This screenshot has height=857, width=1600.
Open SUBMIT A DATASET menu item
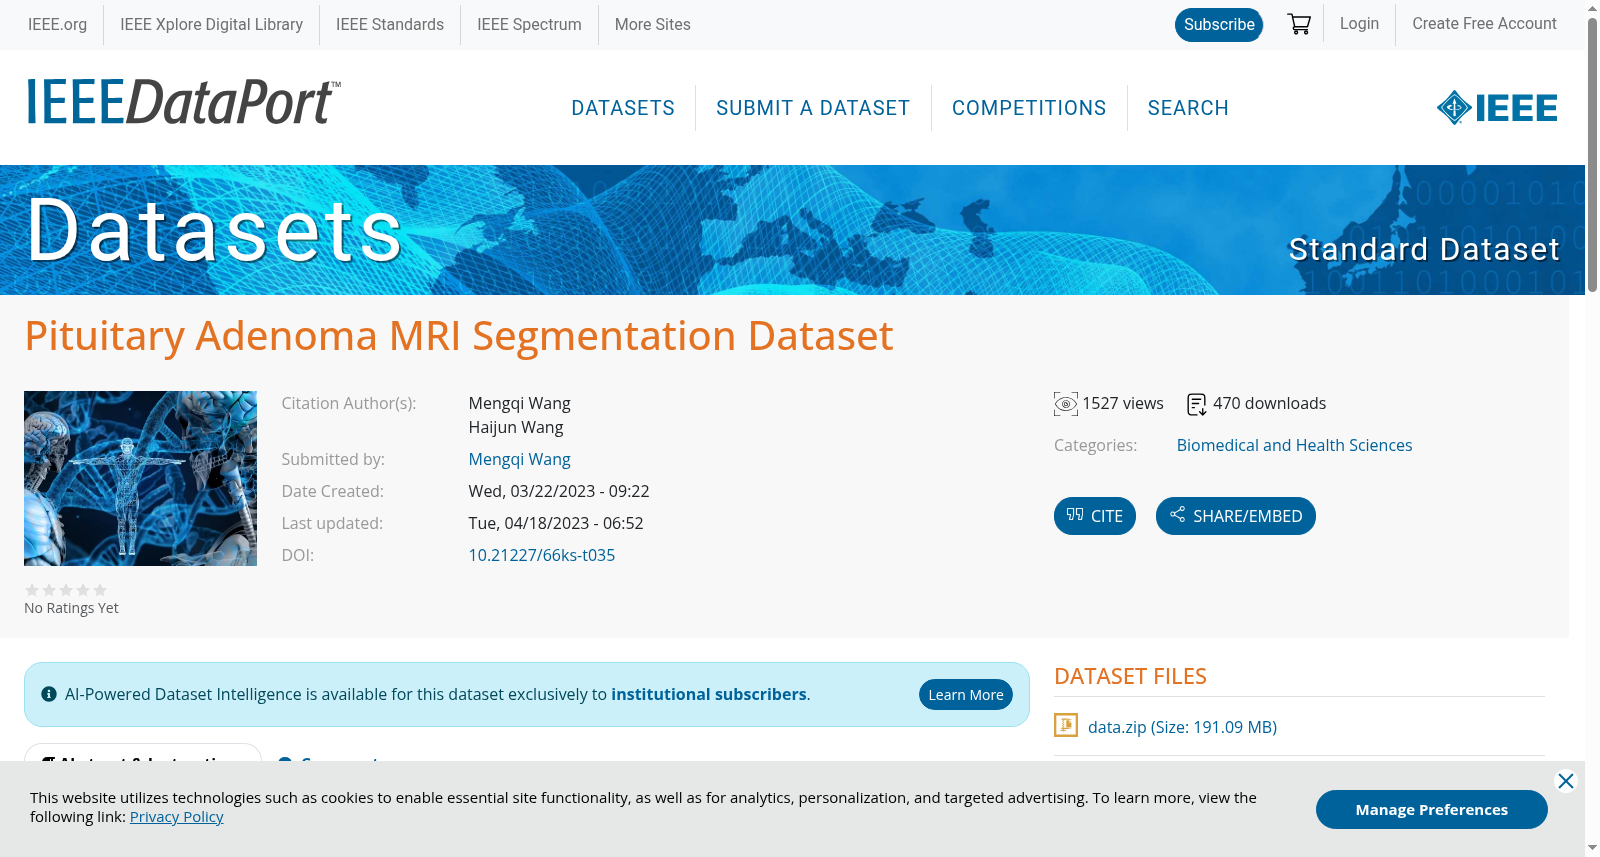[x=813, y=108]
